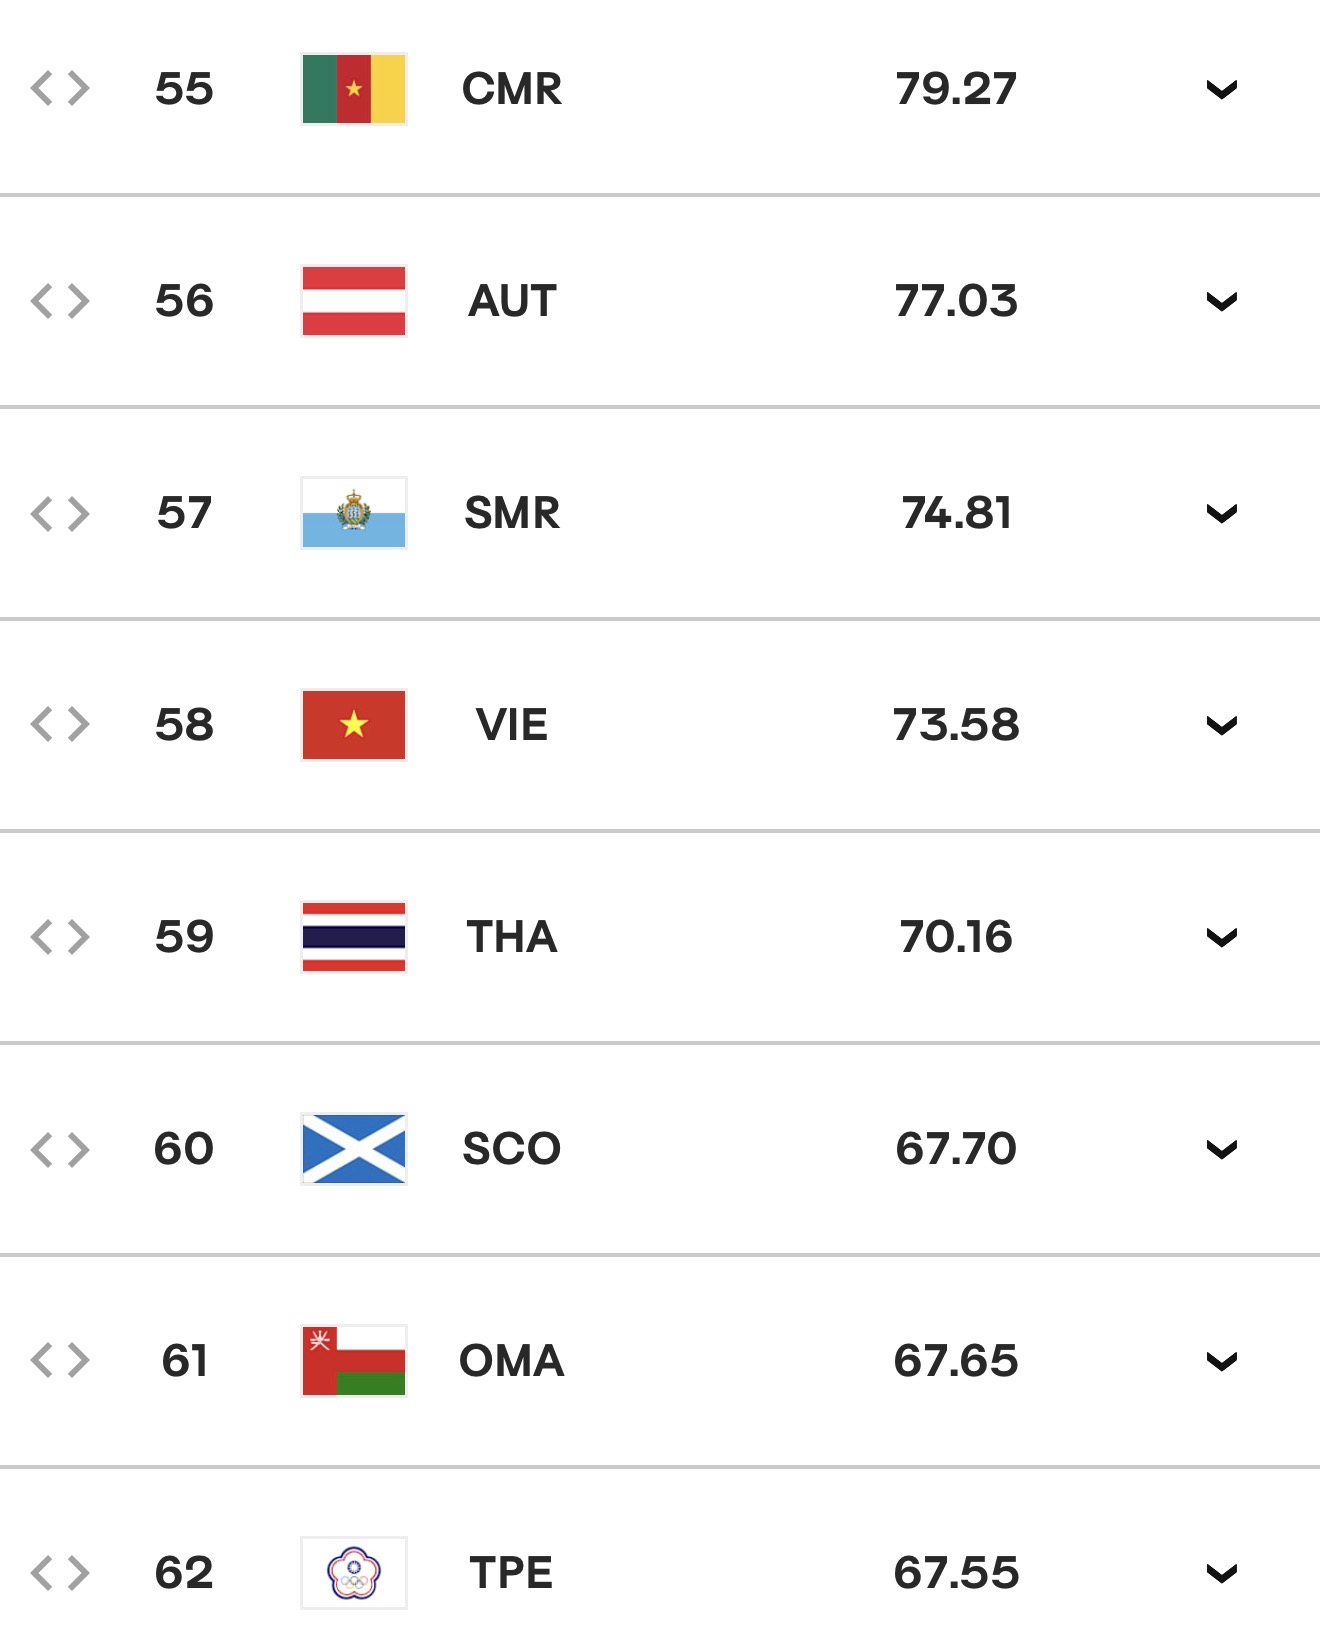Click the Scotland flag icon

354,1149
